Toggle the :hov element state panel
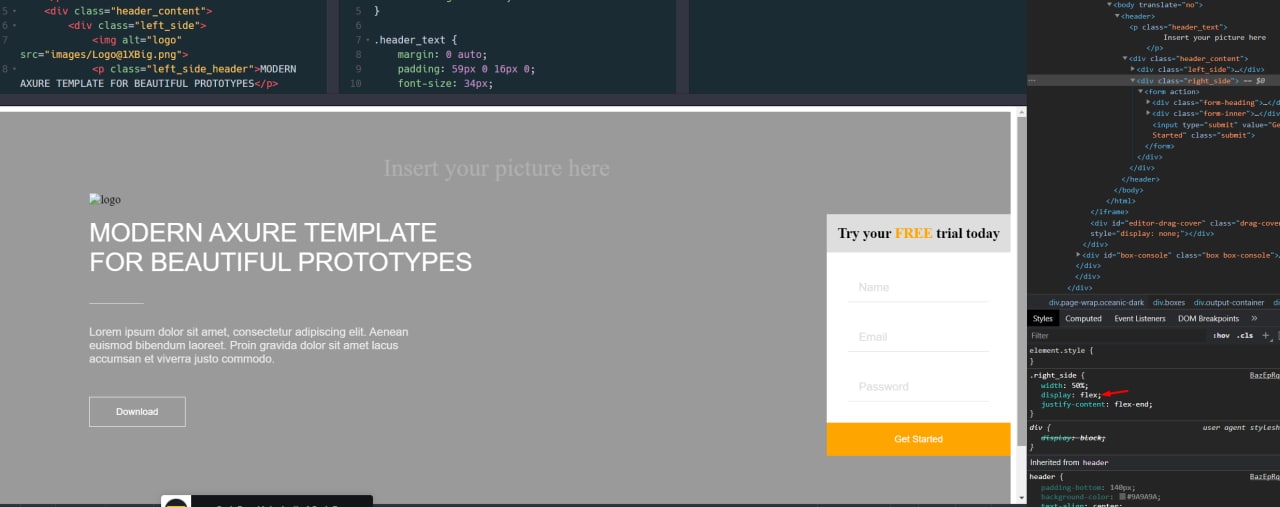 1221,336
